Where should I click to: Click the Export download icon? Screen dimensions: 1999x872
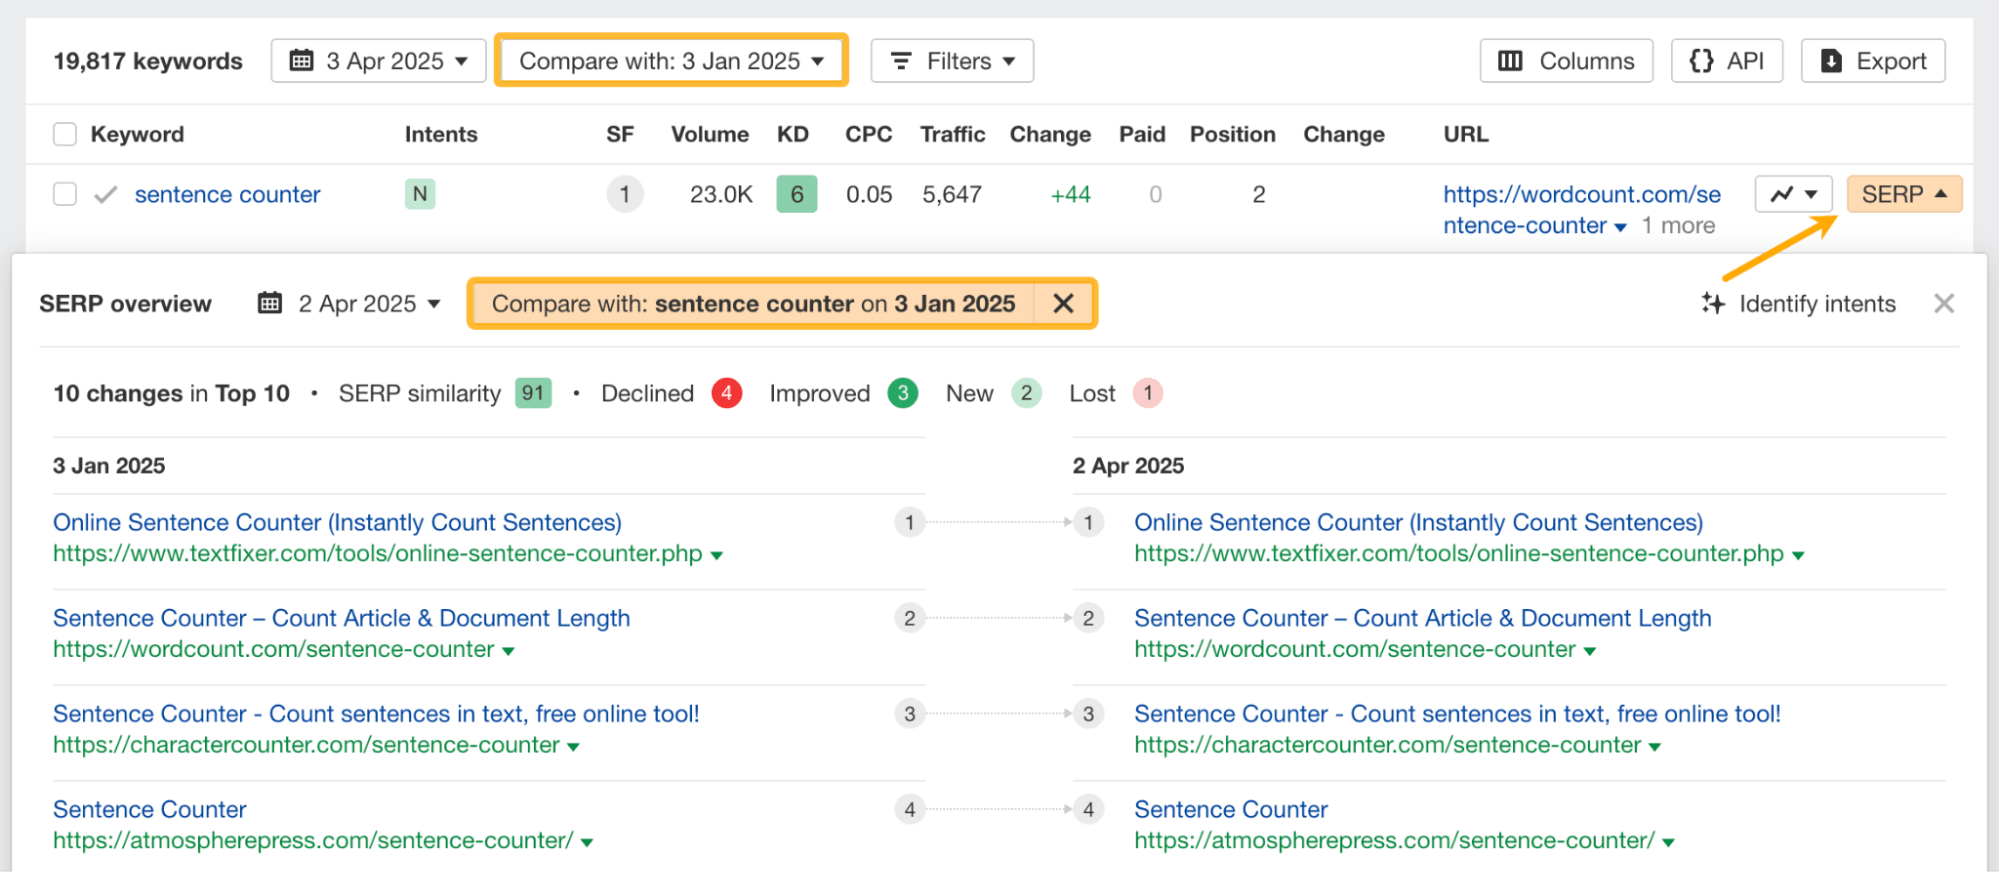[1831, 61]
